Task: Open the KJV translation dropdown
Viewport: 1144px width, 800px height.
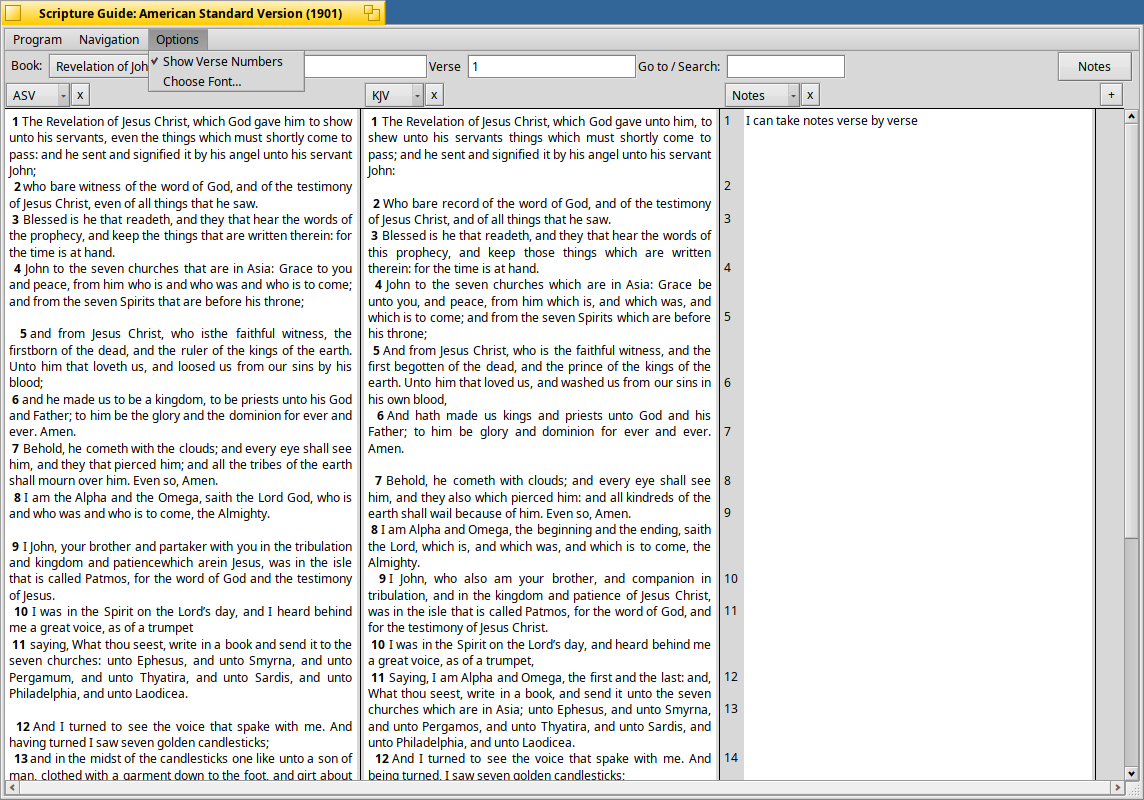Action: 396,95
